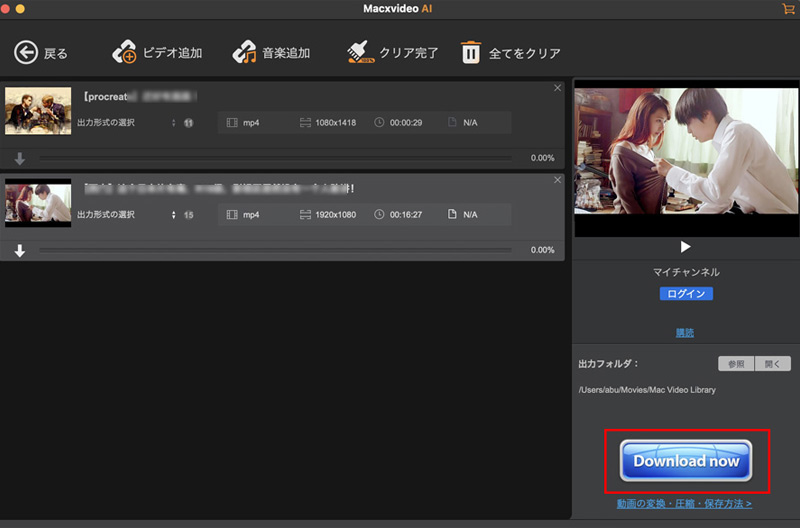Click the progress bar of 00:16:27 video

point(276,250)
